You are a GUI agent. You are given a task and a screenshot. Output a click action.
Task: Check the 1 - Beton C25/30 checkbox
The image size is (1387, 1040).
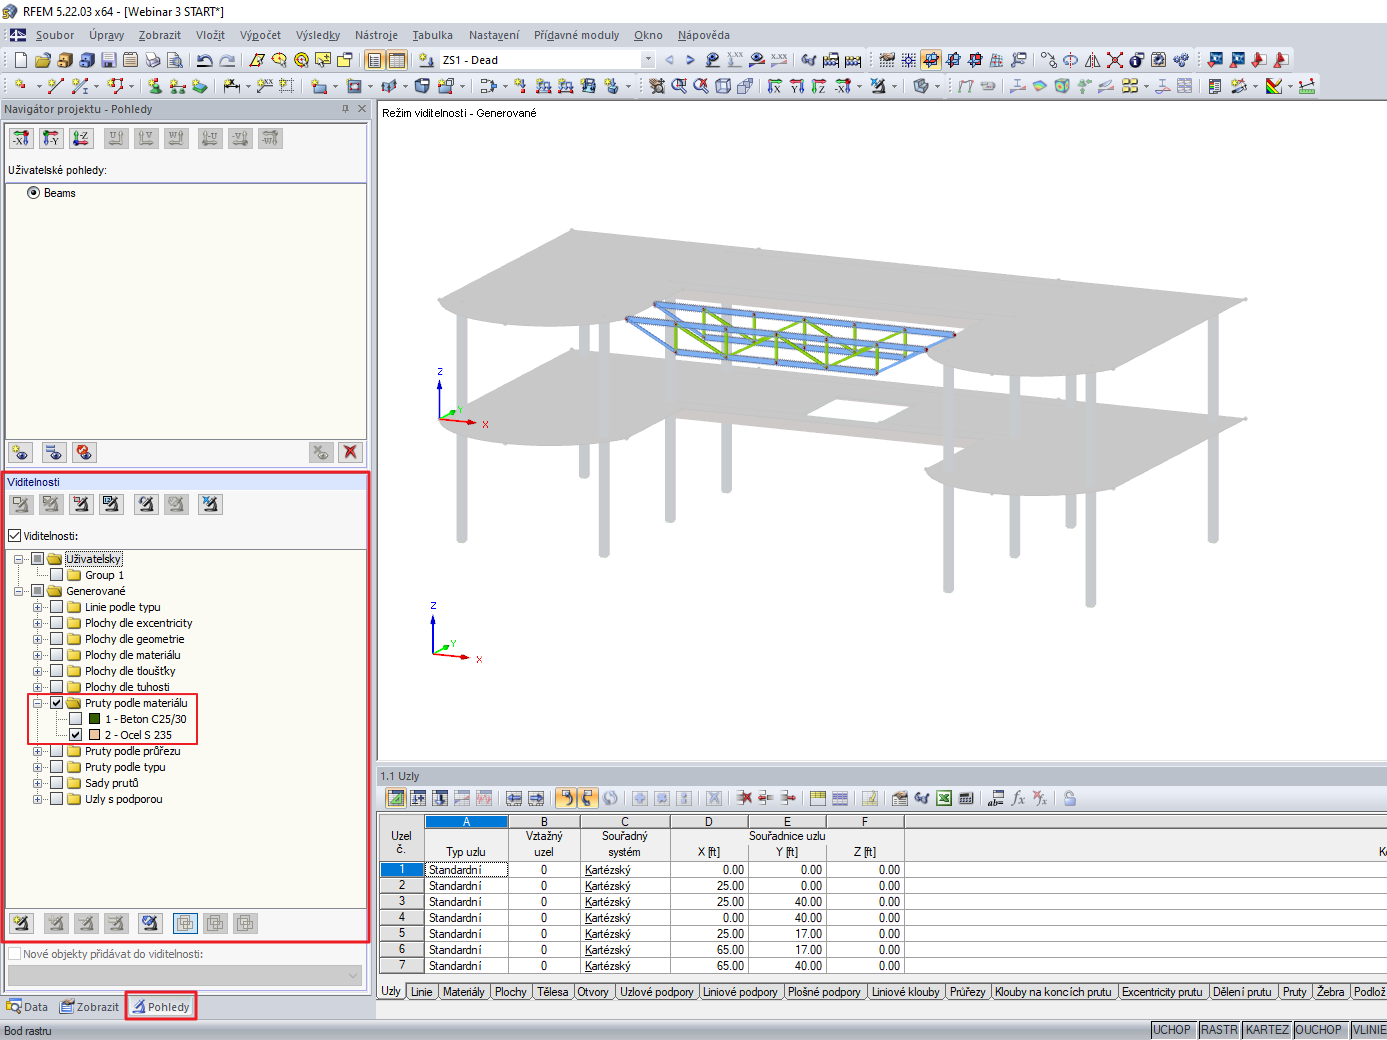[76, 719]
